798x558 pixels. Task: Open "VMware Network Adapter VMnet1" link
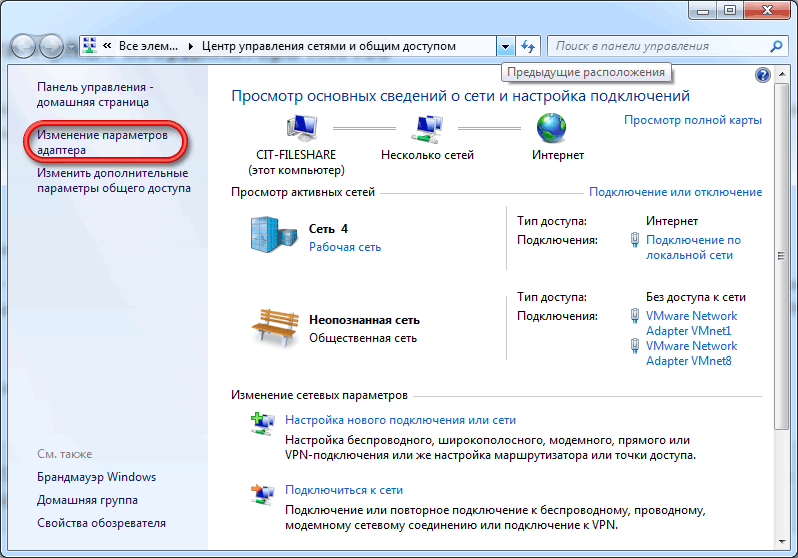point(691,323)
